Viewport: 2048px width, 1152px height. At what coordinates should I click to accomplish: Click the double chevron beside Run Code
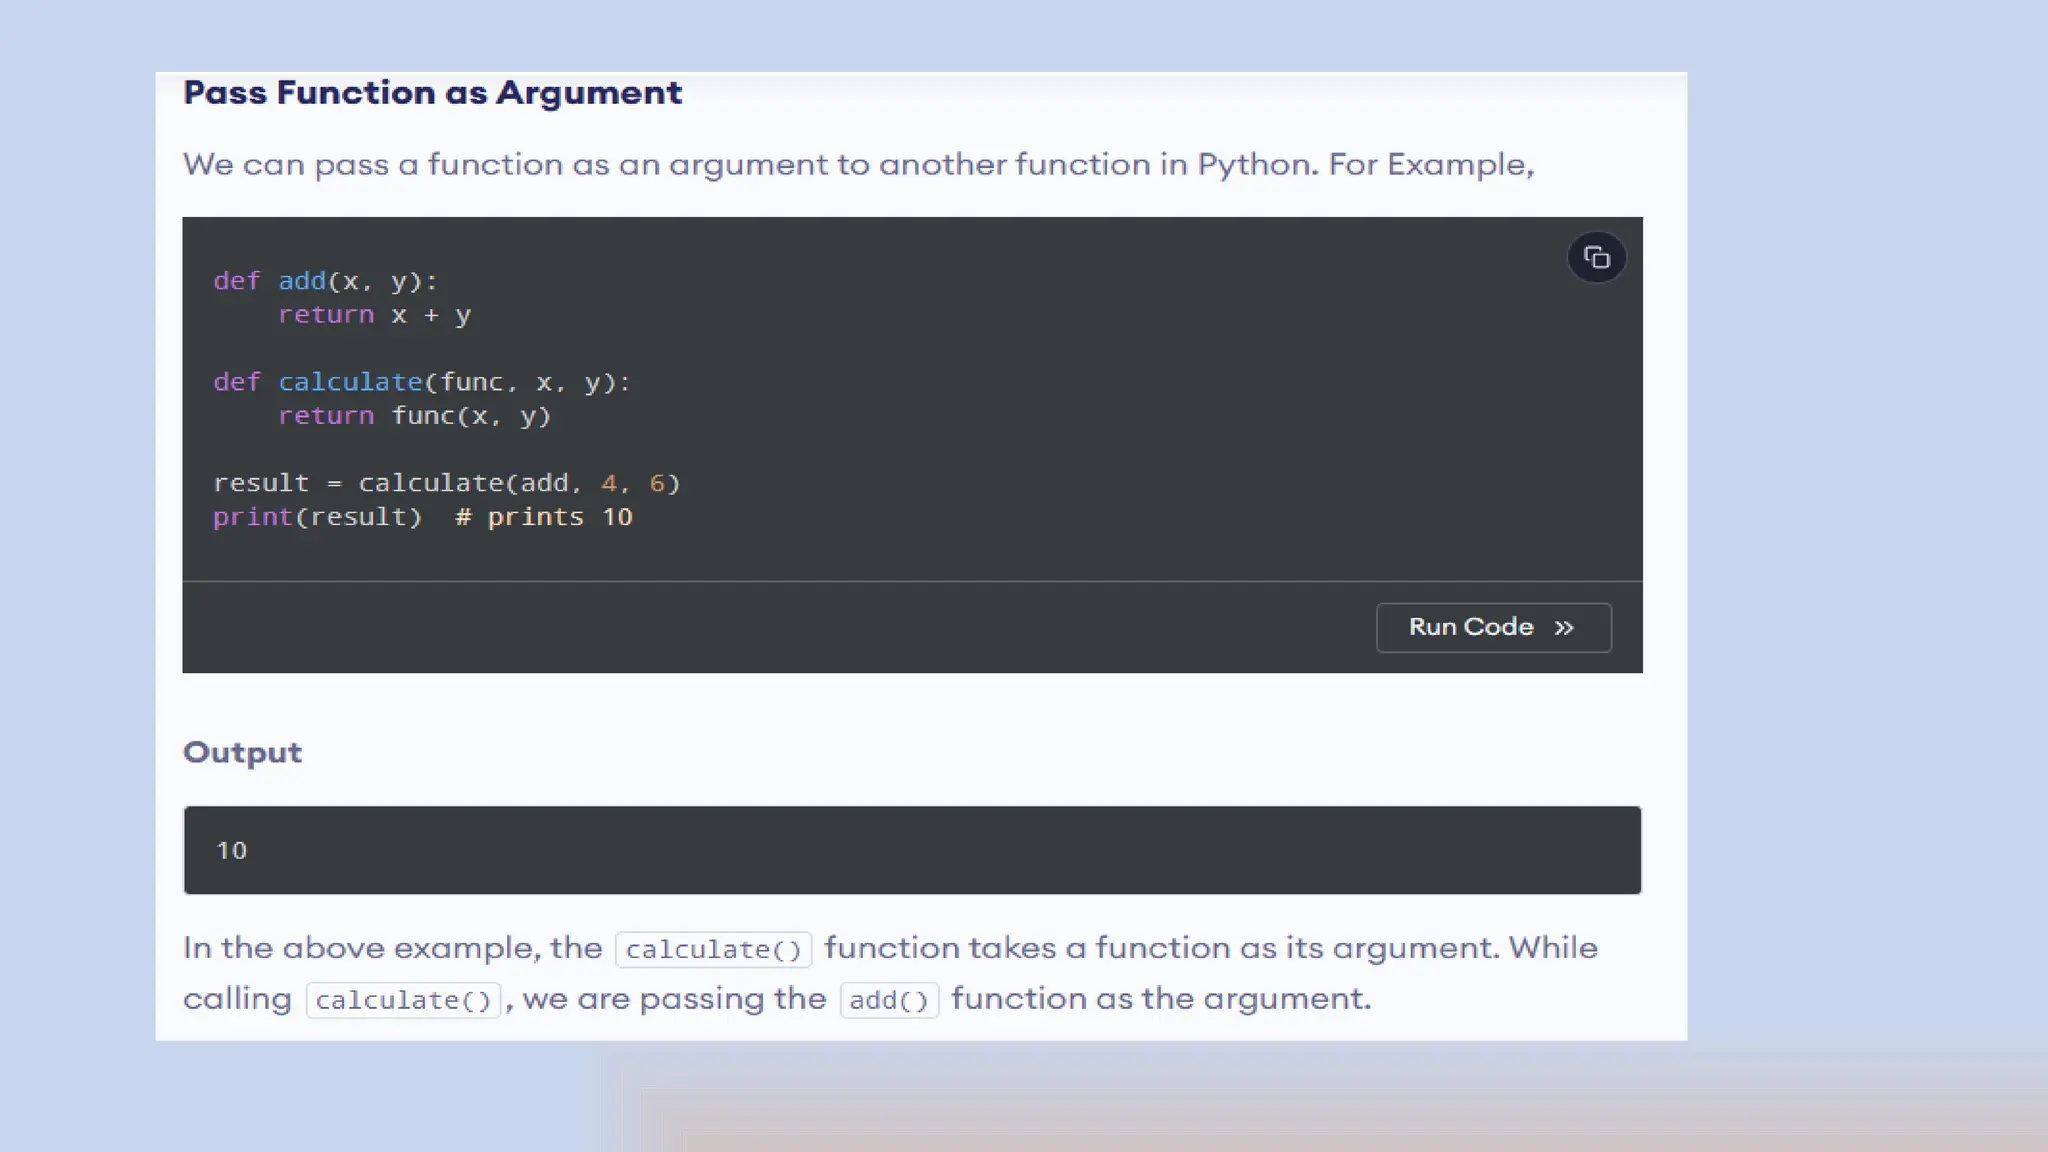(1564, 628)
